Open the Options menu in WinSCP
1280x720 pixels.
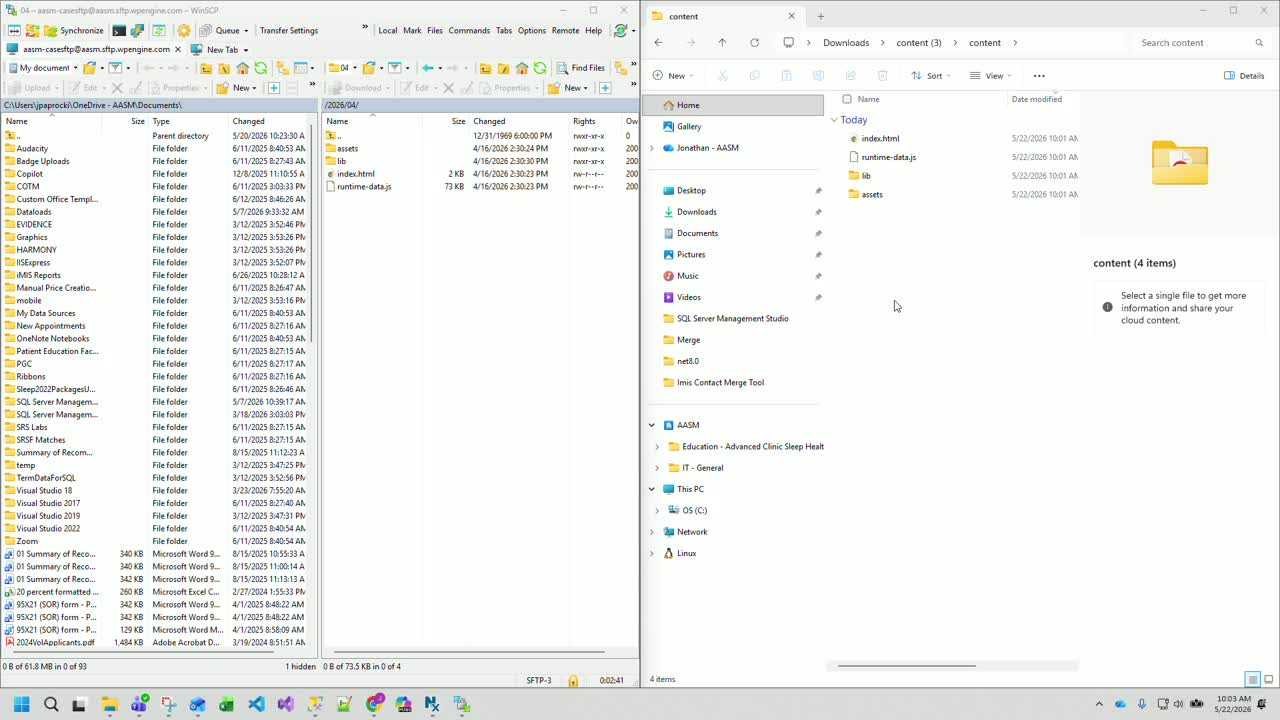pos(532,30)
